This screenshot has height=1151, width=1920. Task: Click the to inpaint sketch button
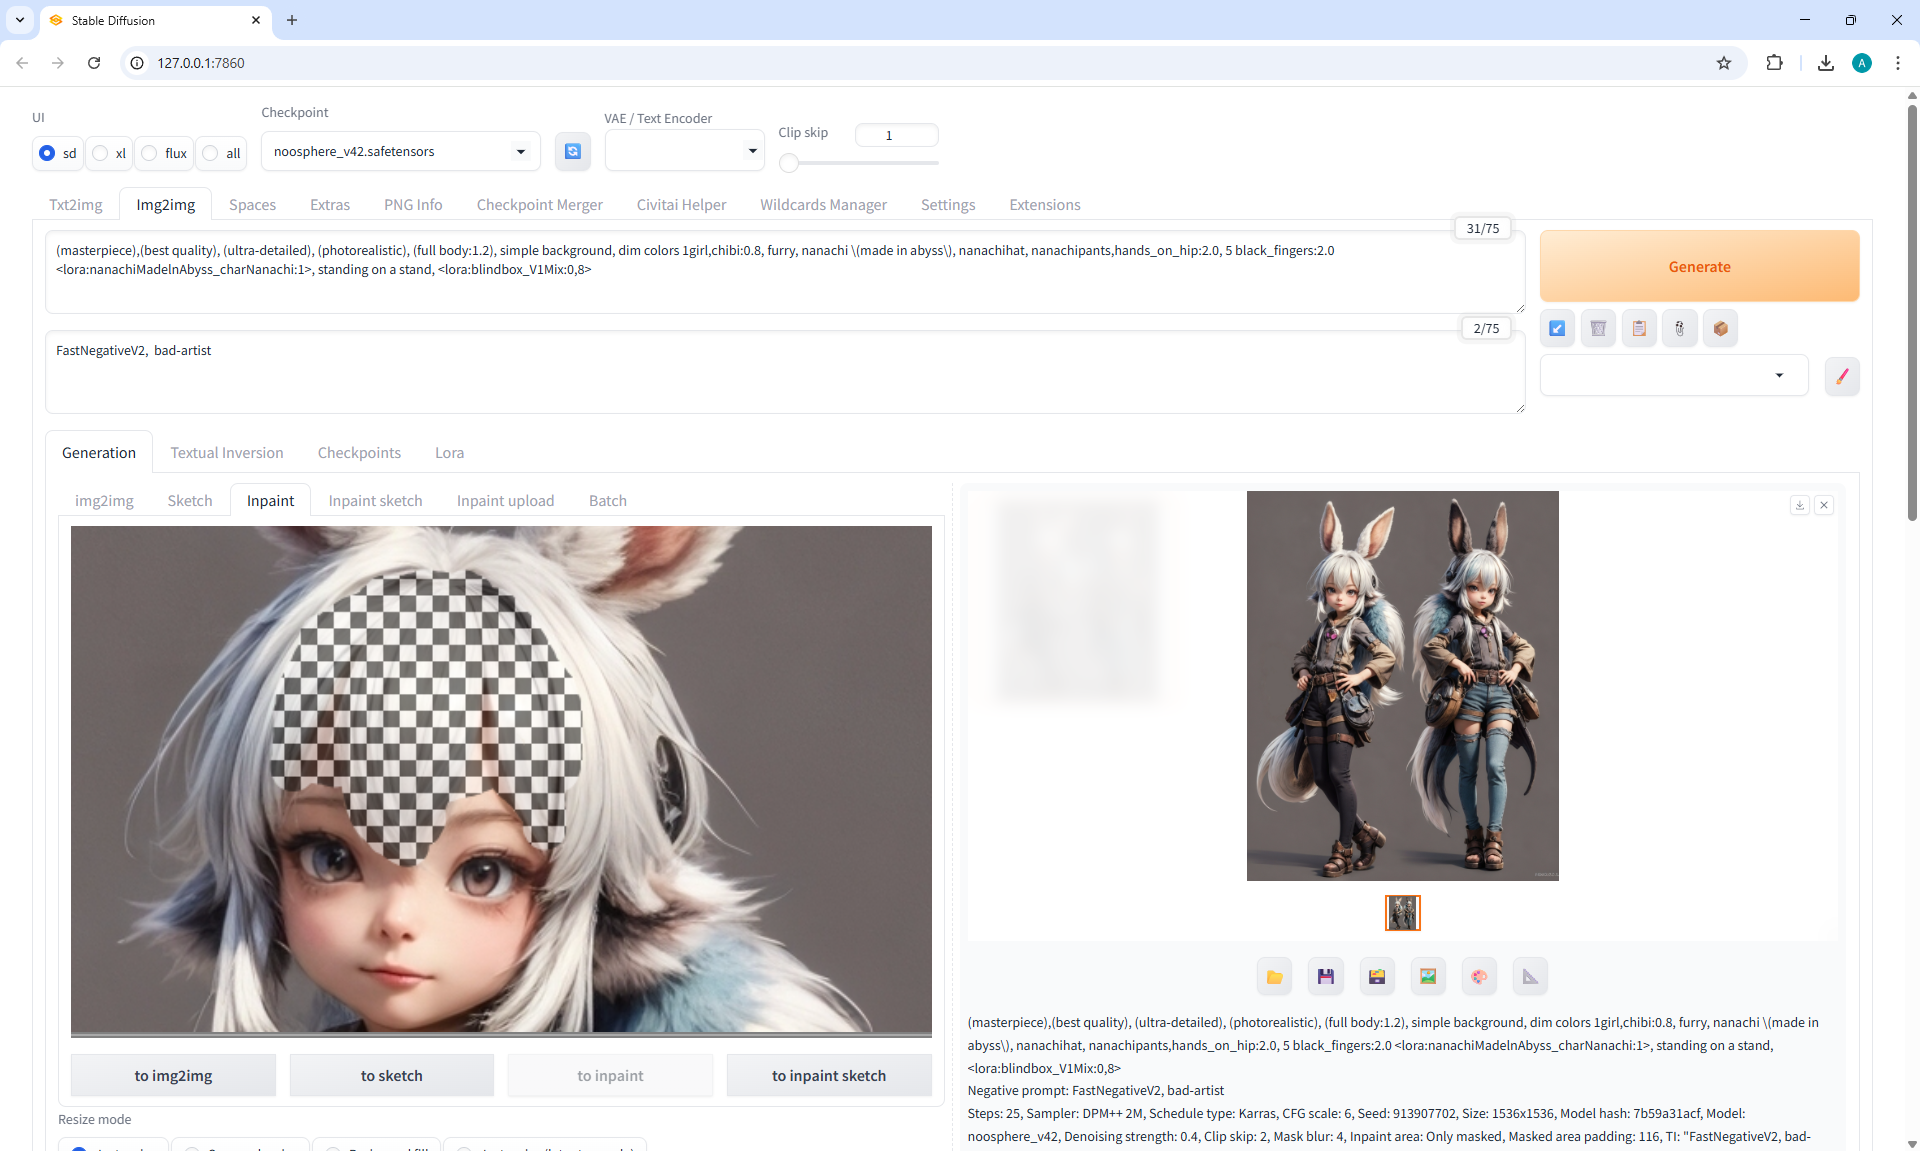tap(828, 1075)
